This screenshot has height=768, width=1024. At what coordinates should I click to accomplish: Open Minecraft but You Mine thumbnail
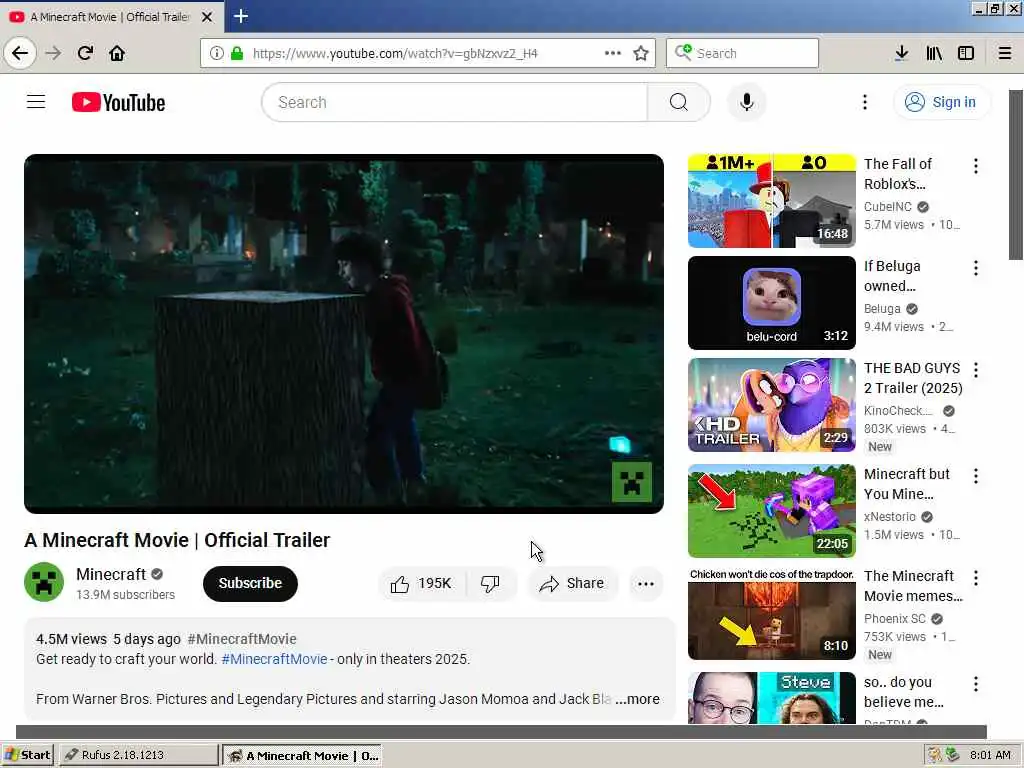(771, 511)
